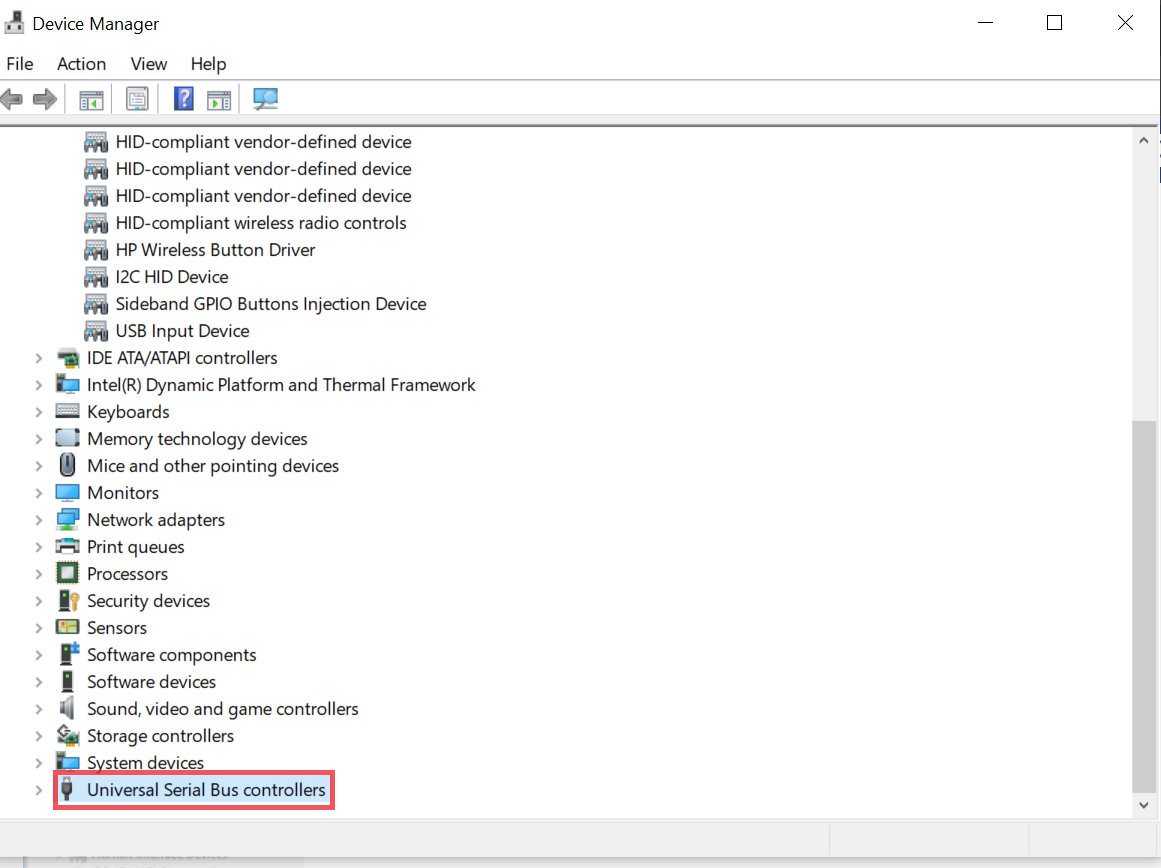
Task: Click the Security devices key icon
Action: 68,600
